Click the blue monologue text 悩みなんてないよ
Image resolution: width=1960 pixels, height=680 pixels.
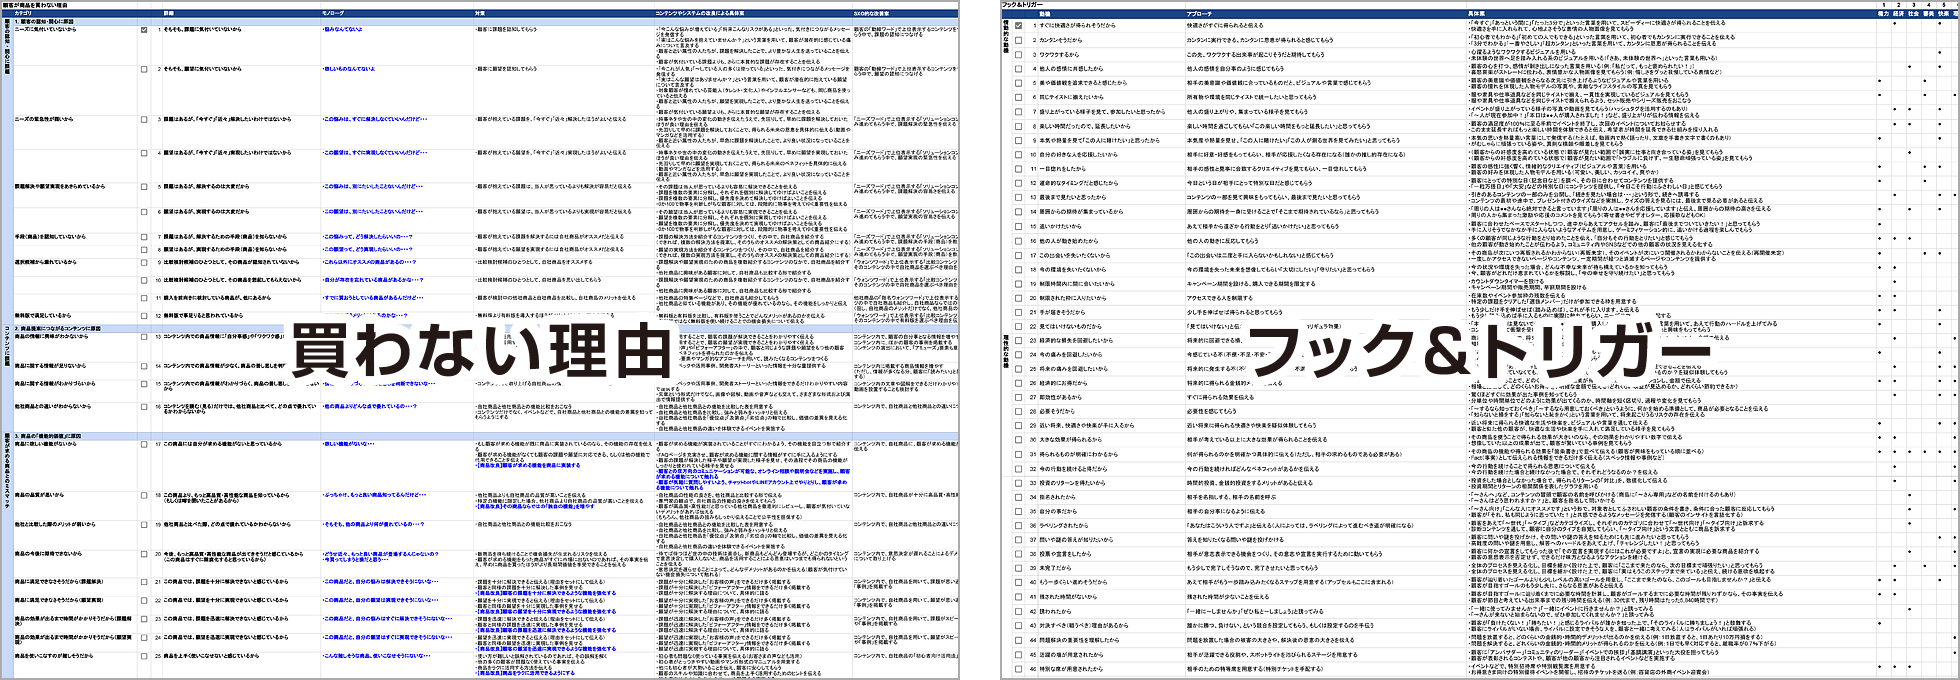(343, 30)
